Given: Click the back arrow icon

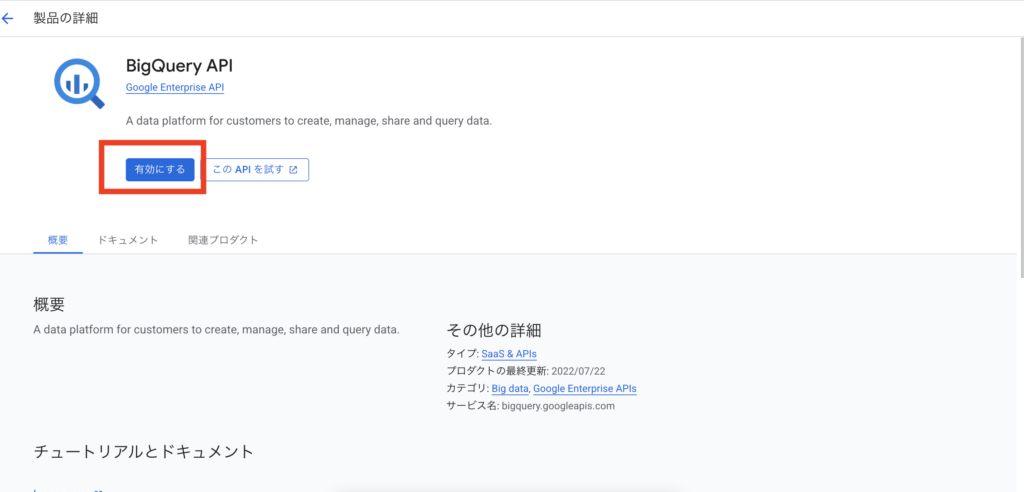Looking at the screenshot, I should [x=7, y=18].
